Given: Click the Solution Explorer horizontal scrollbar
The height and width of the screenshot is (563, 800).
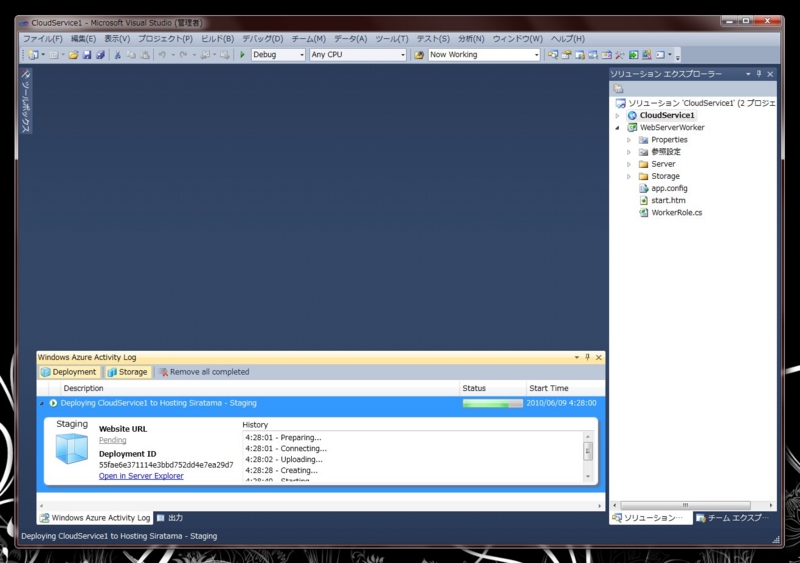Looking at the screenshot, I should [693, 505].
